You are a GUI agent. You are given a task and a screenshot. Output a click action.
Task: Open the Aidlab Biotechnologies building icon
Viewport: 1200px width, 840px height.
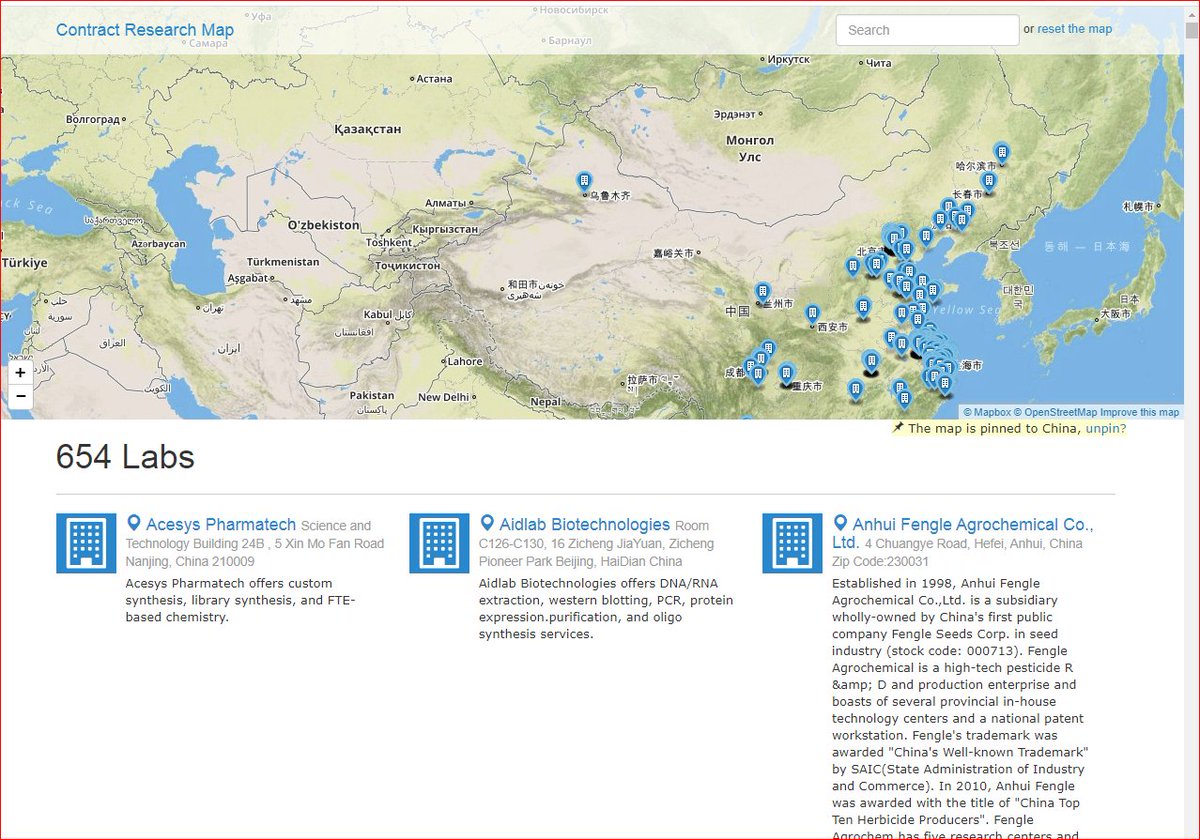click(439, 544)
